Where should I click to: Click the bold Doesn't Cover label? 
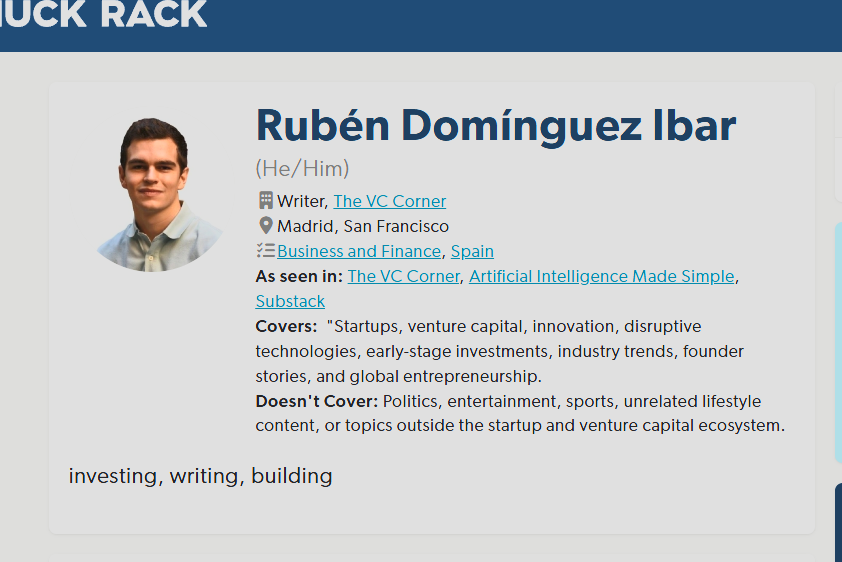[317, 401]
